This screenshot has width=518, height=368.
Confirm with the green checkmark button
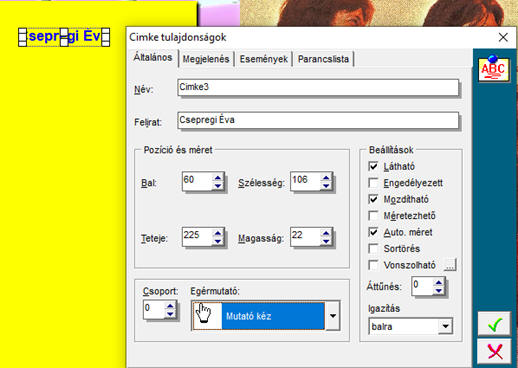[x=494, y=324]
